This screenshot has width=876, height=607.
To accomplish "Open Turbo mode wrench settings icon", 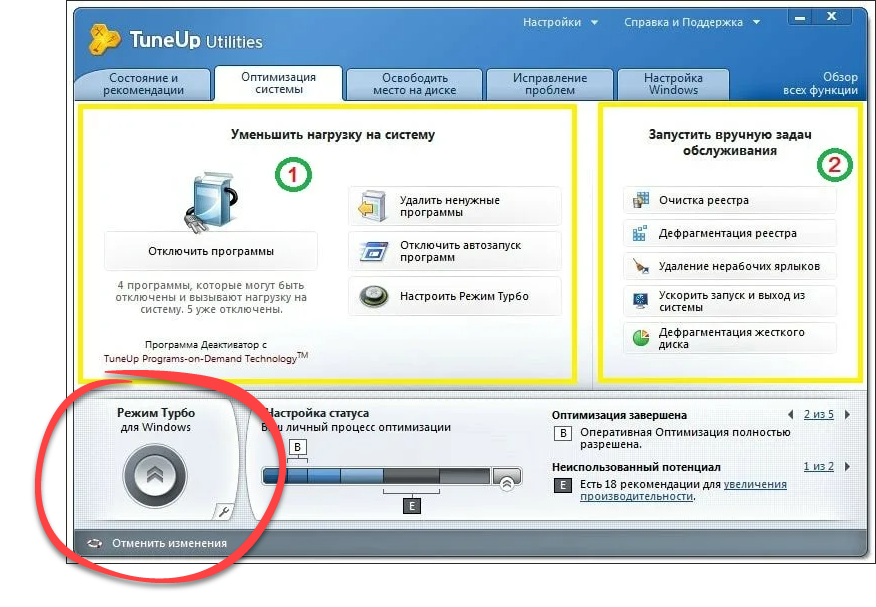I will click(223, 511).
